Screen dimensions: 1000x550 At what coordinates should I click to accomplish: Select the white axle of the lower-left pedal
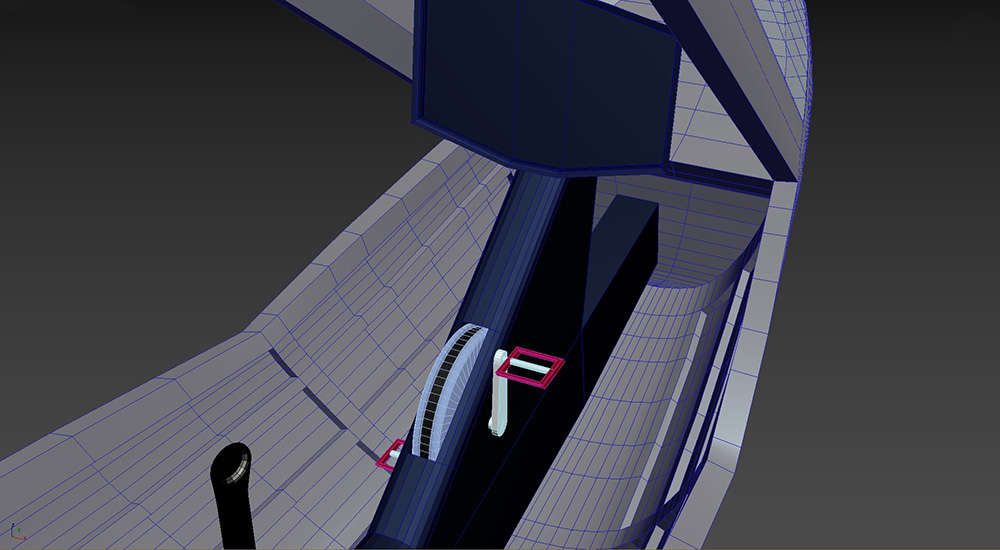click(x=396, y=455)
